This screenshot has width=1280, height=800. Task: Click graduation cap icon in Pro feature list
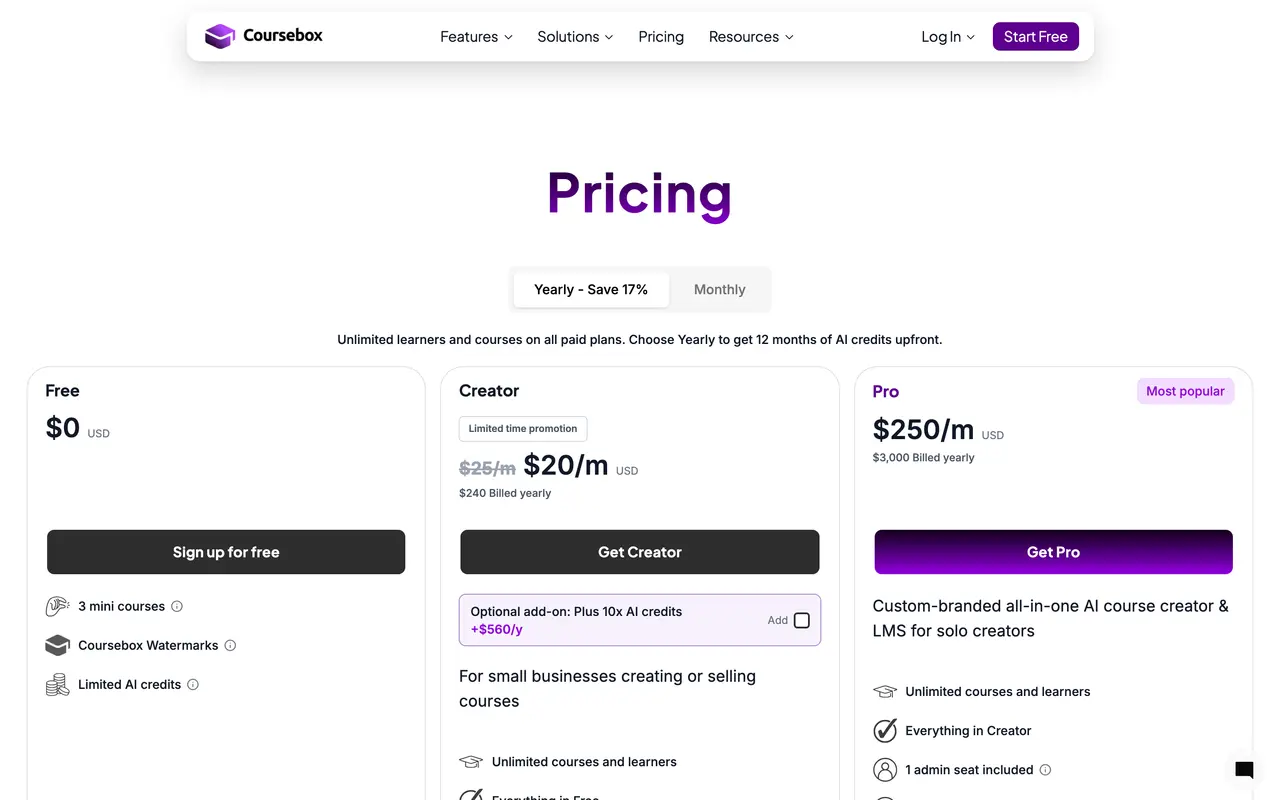885,692
